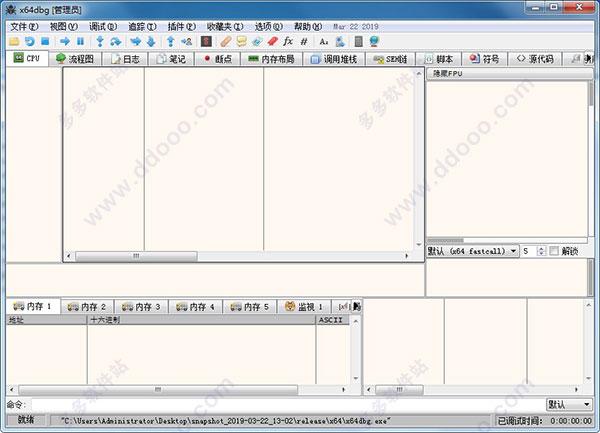Open the 帮助 menu
The width and height of the screenshot is (600, 433).
308,27
